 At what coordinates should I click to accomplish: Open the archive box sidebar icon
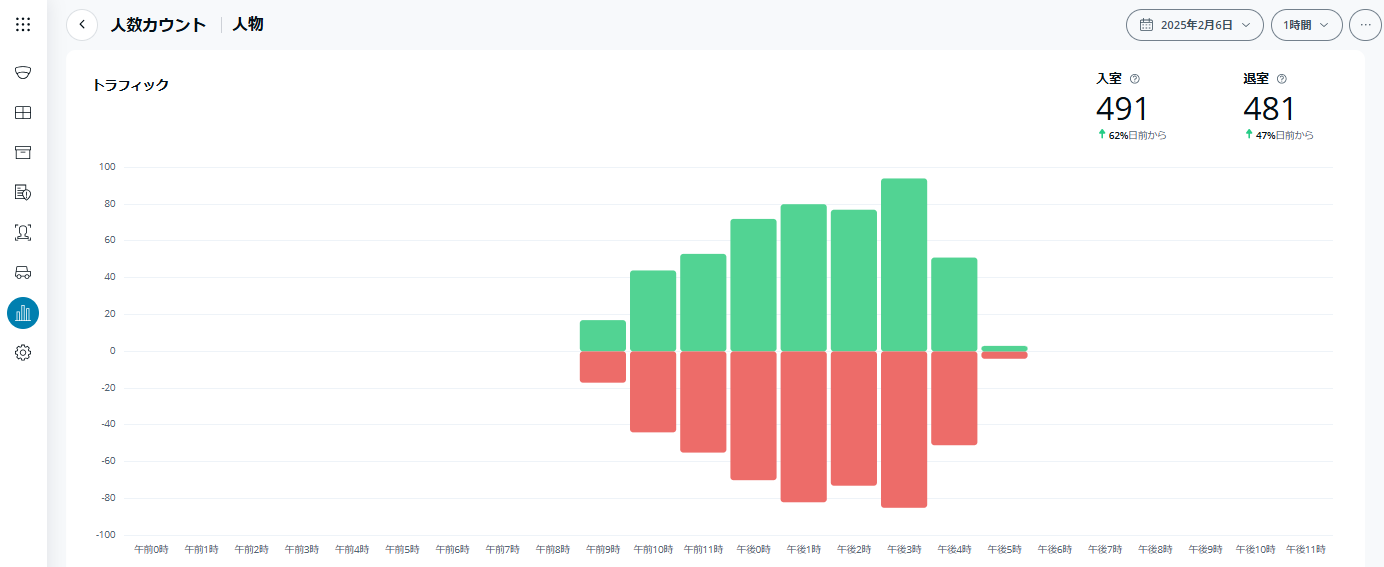pos(23,152)
